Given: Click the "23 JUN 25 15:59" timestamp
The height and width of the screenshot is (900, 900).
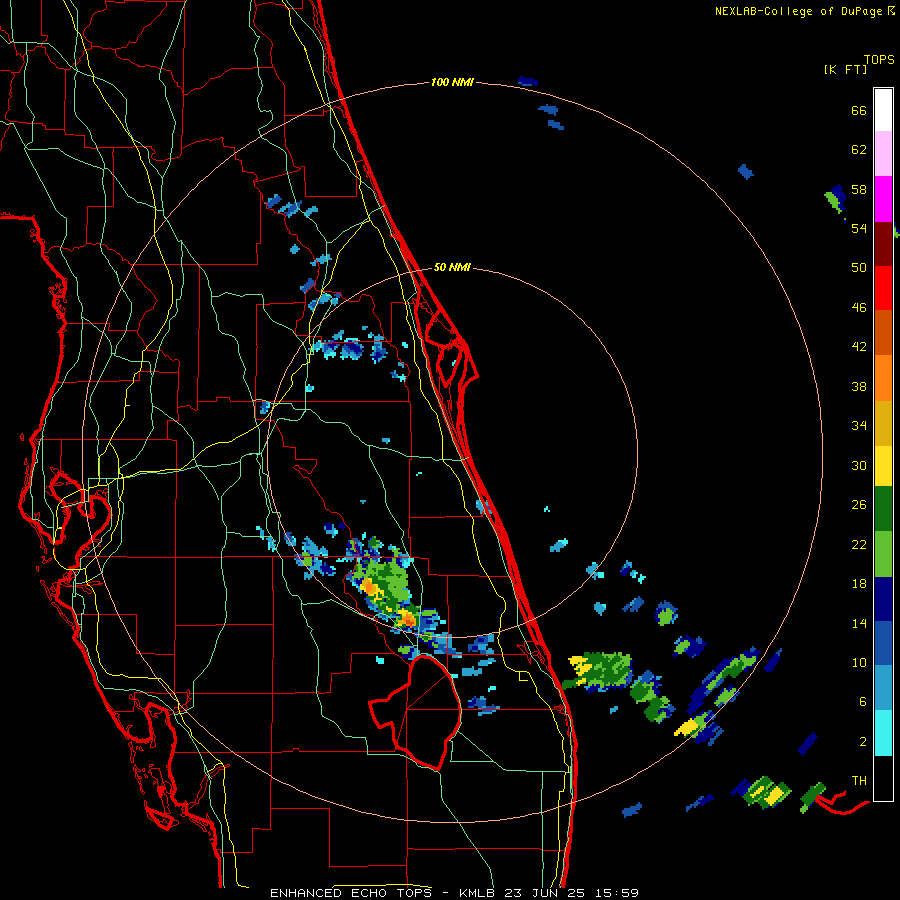Looking at the screenshot, I should (x=571, y=893).
